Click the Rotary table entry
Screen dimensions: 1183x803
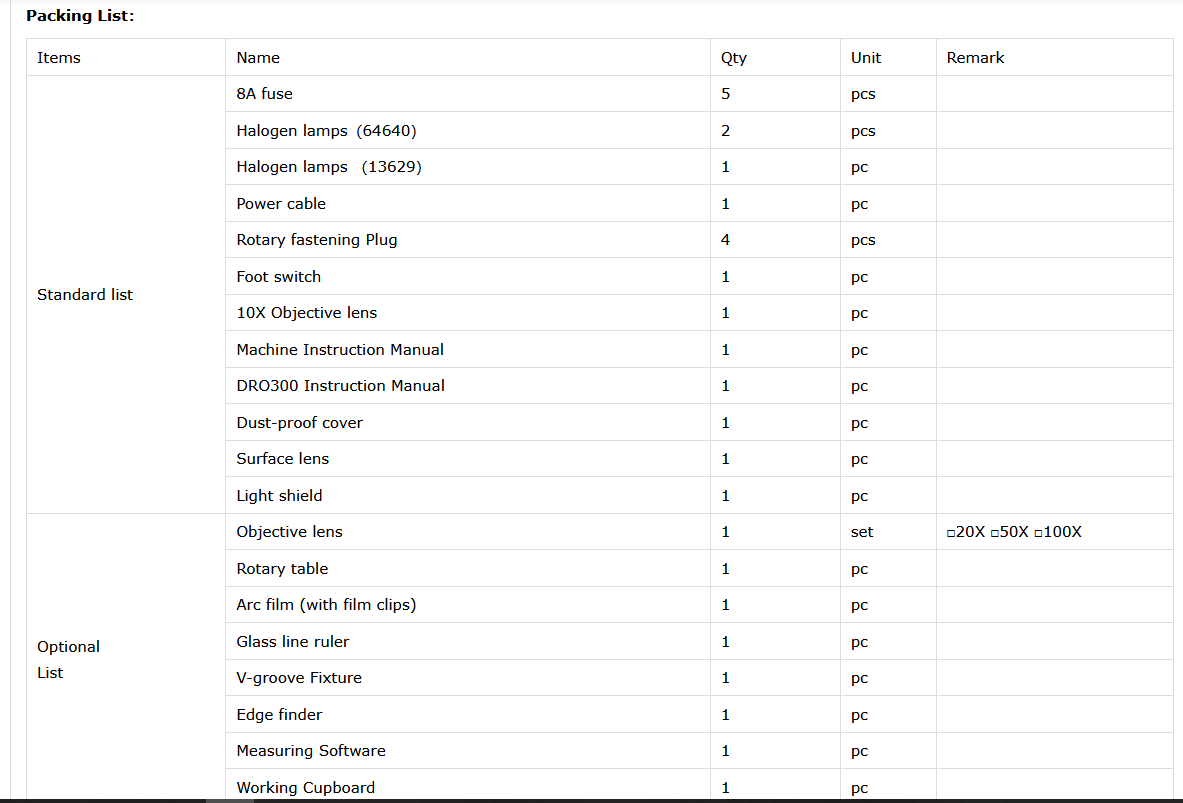pos(282,569)
